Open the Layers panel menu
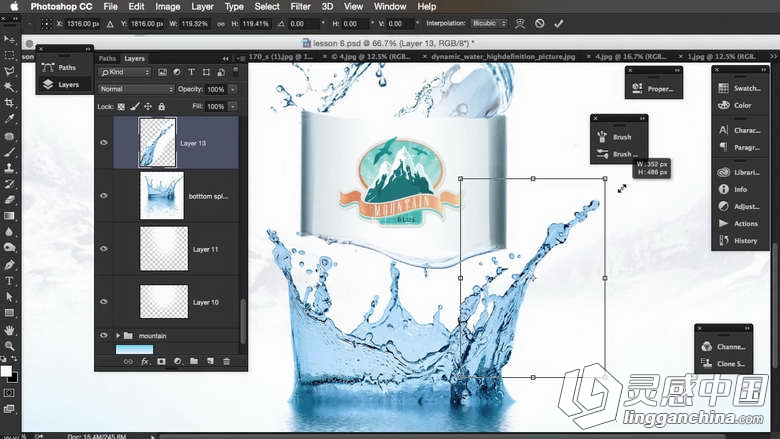The image size is (780, 439). pos(241,59)
